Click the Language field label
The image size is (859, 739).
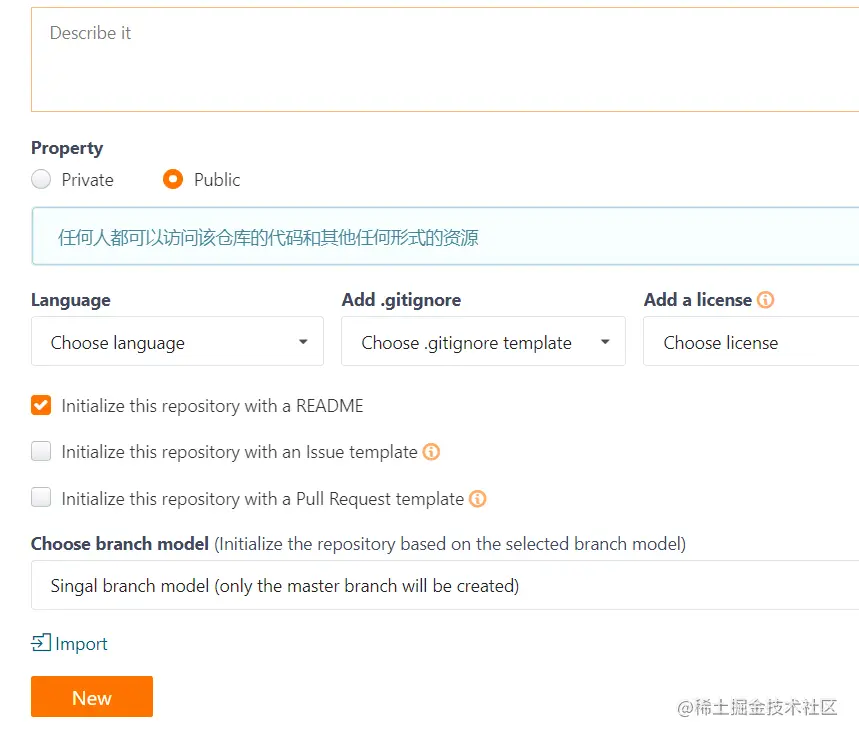(71, 300)
